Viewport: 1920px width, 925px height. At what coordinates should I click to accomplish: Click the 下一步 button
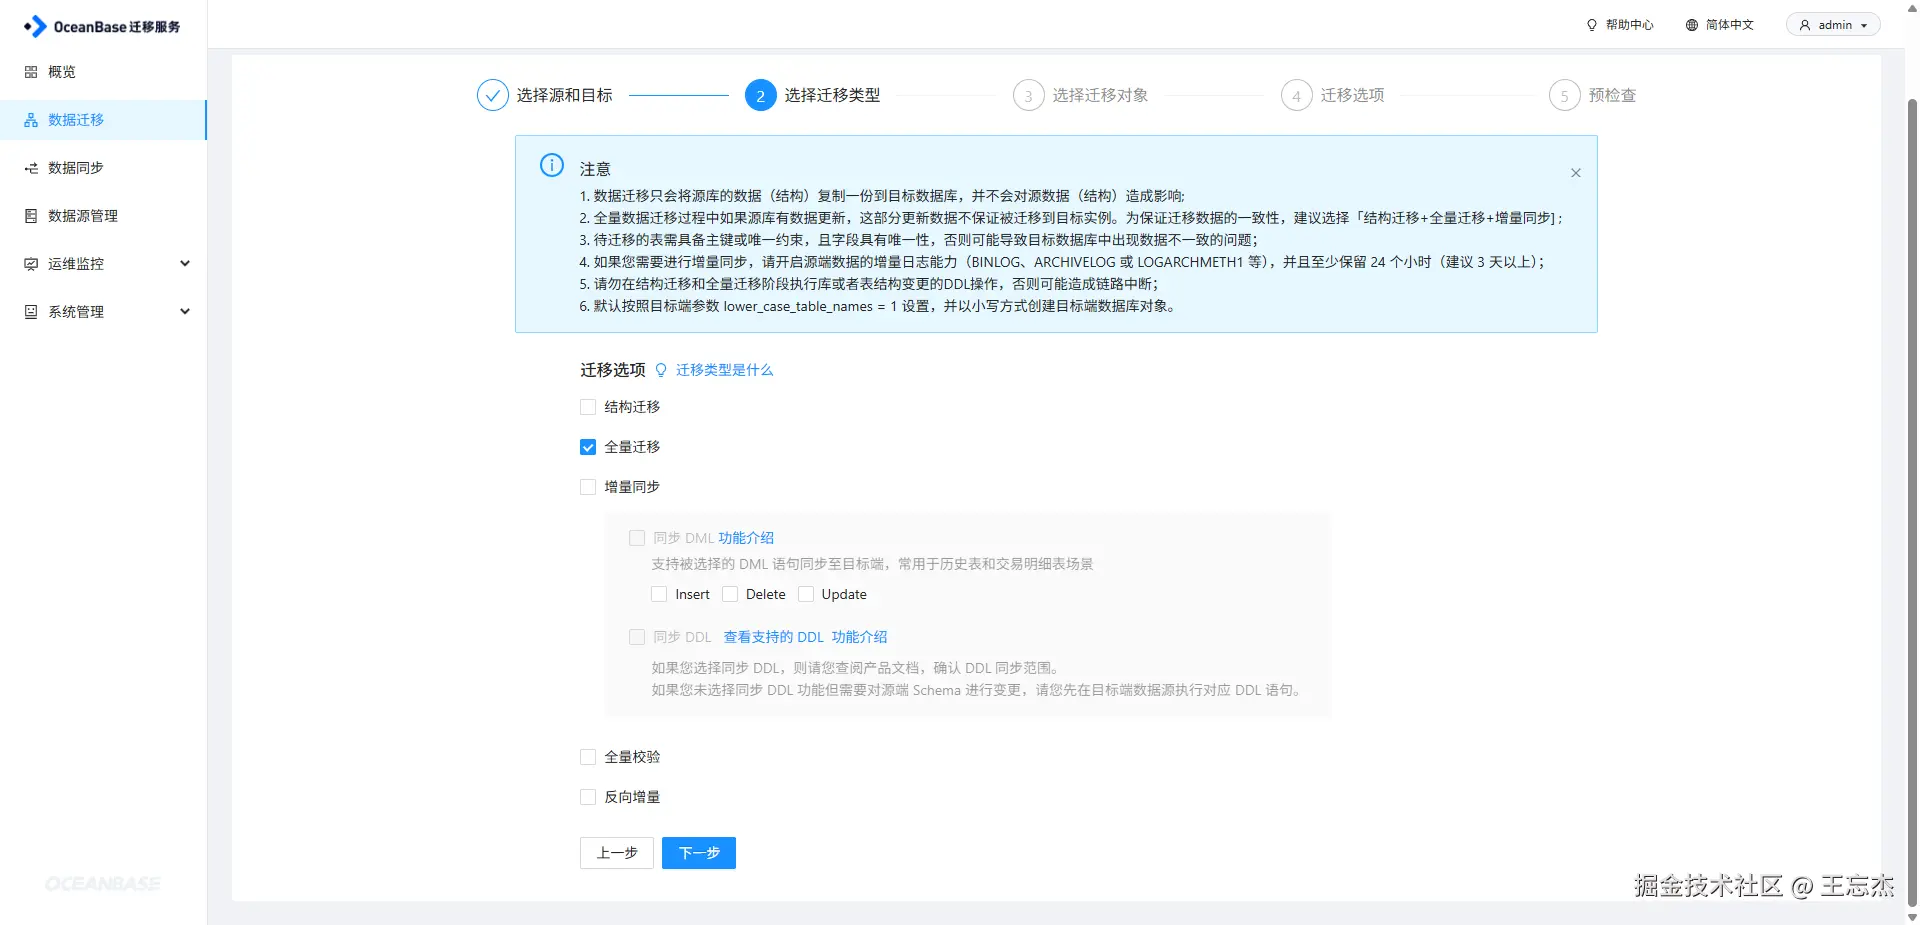click(699, 853)
